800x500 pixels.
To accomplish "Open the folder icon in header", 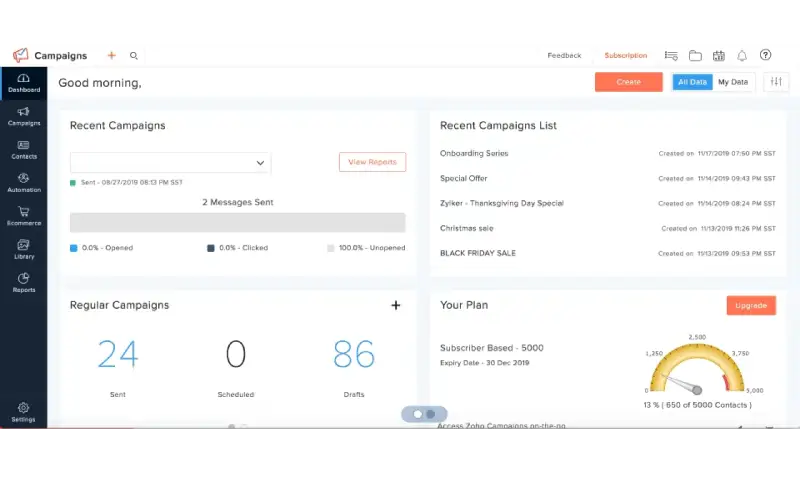I will click(x=695, y=56).
